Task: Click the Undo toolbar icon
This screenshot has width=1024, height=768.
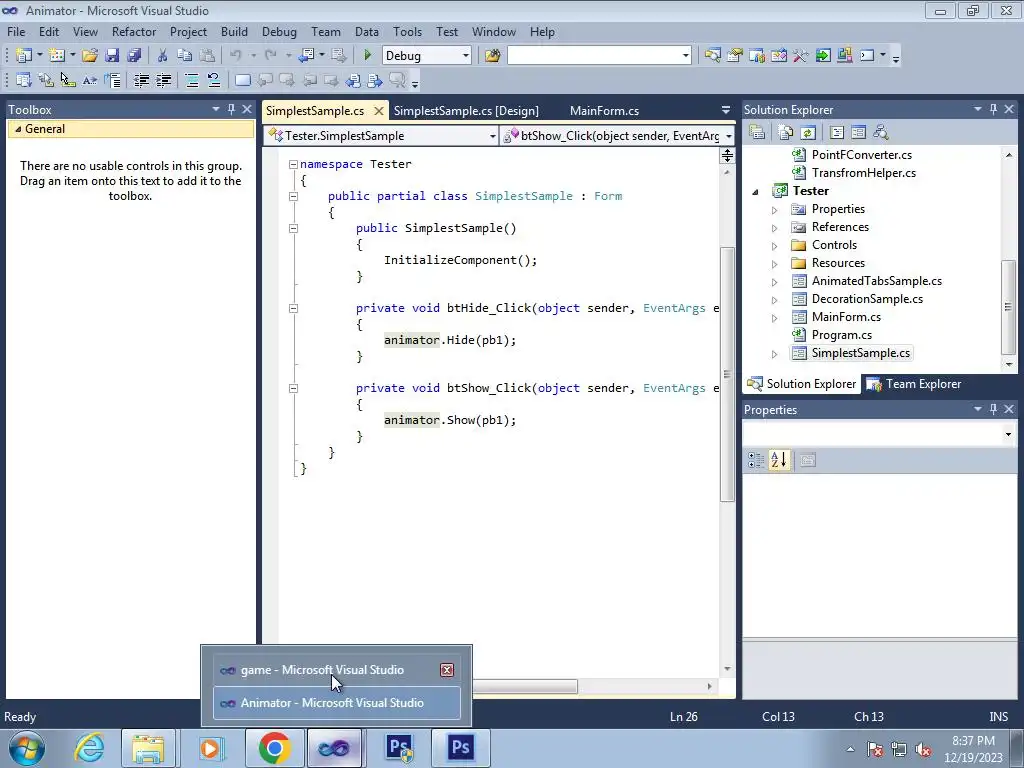Action: tap(236, 56)
